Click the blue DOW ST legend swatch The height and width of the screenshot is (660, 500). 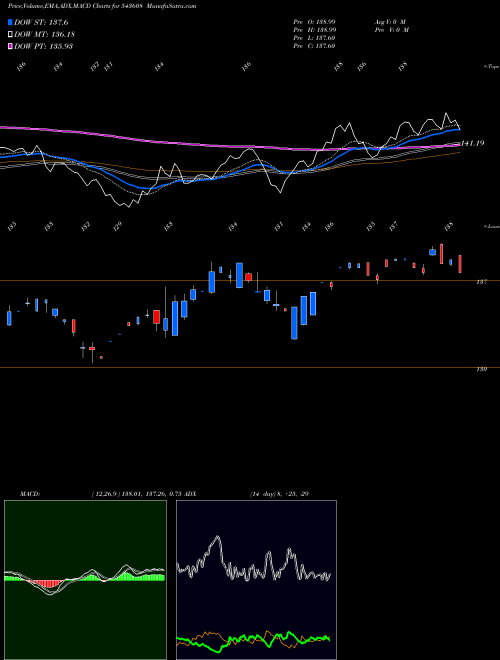(10, 22)
